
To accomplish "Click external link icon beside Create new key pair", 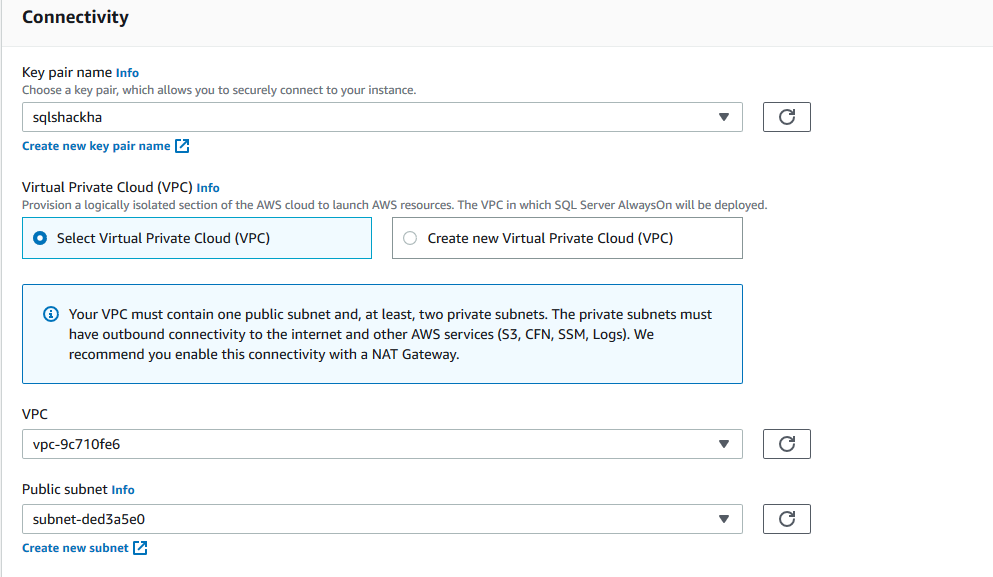I will pos(182,146).
